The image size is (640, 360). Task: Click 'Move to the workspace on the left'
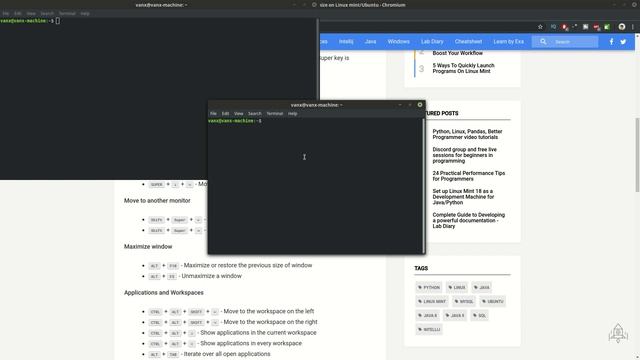pos(269,311)
